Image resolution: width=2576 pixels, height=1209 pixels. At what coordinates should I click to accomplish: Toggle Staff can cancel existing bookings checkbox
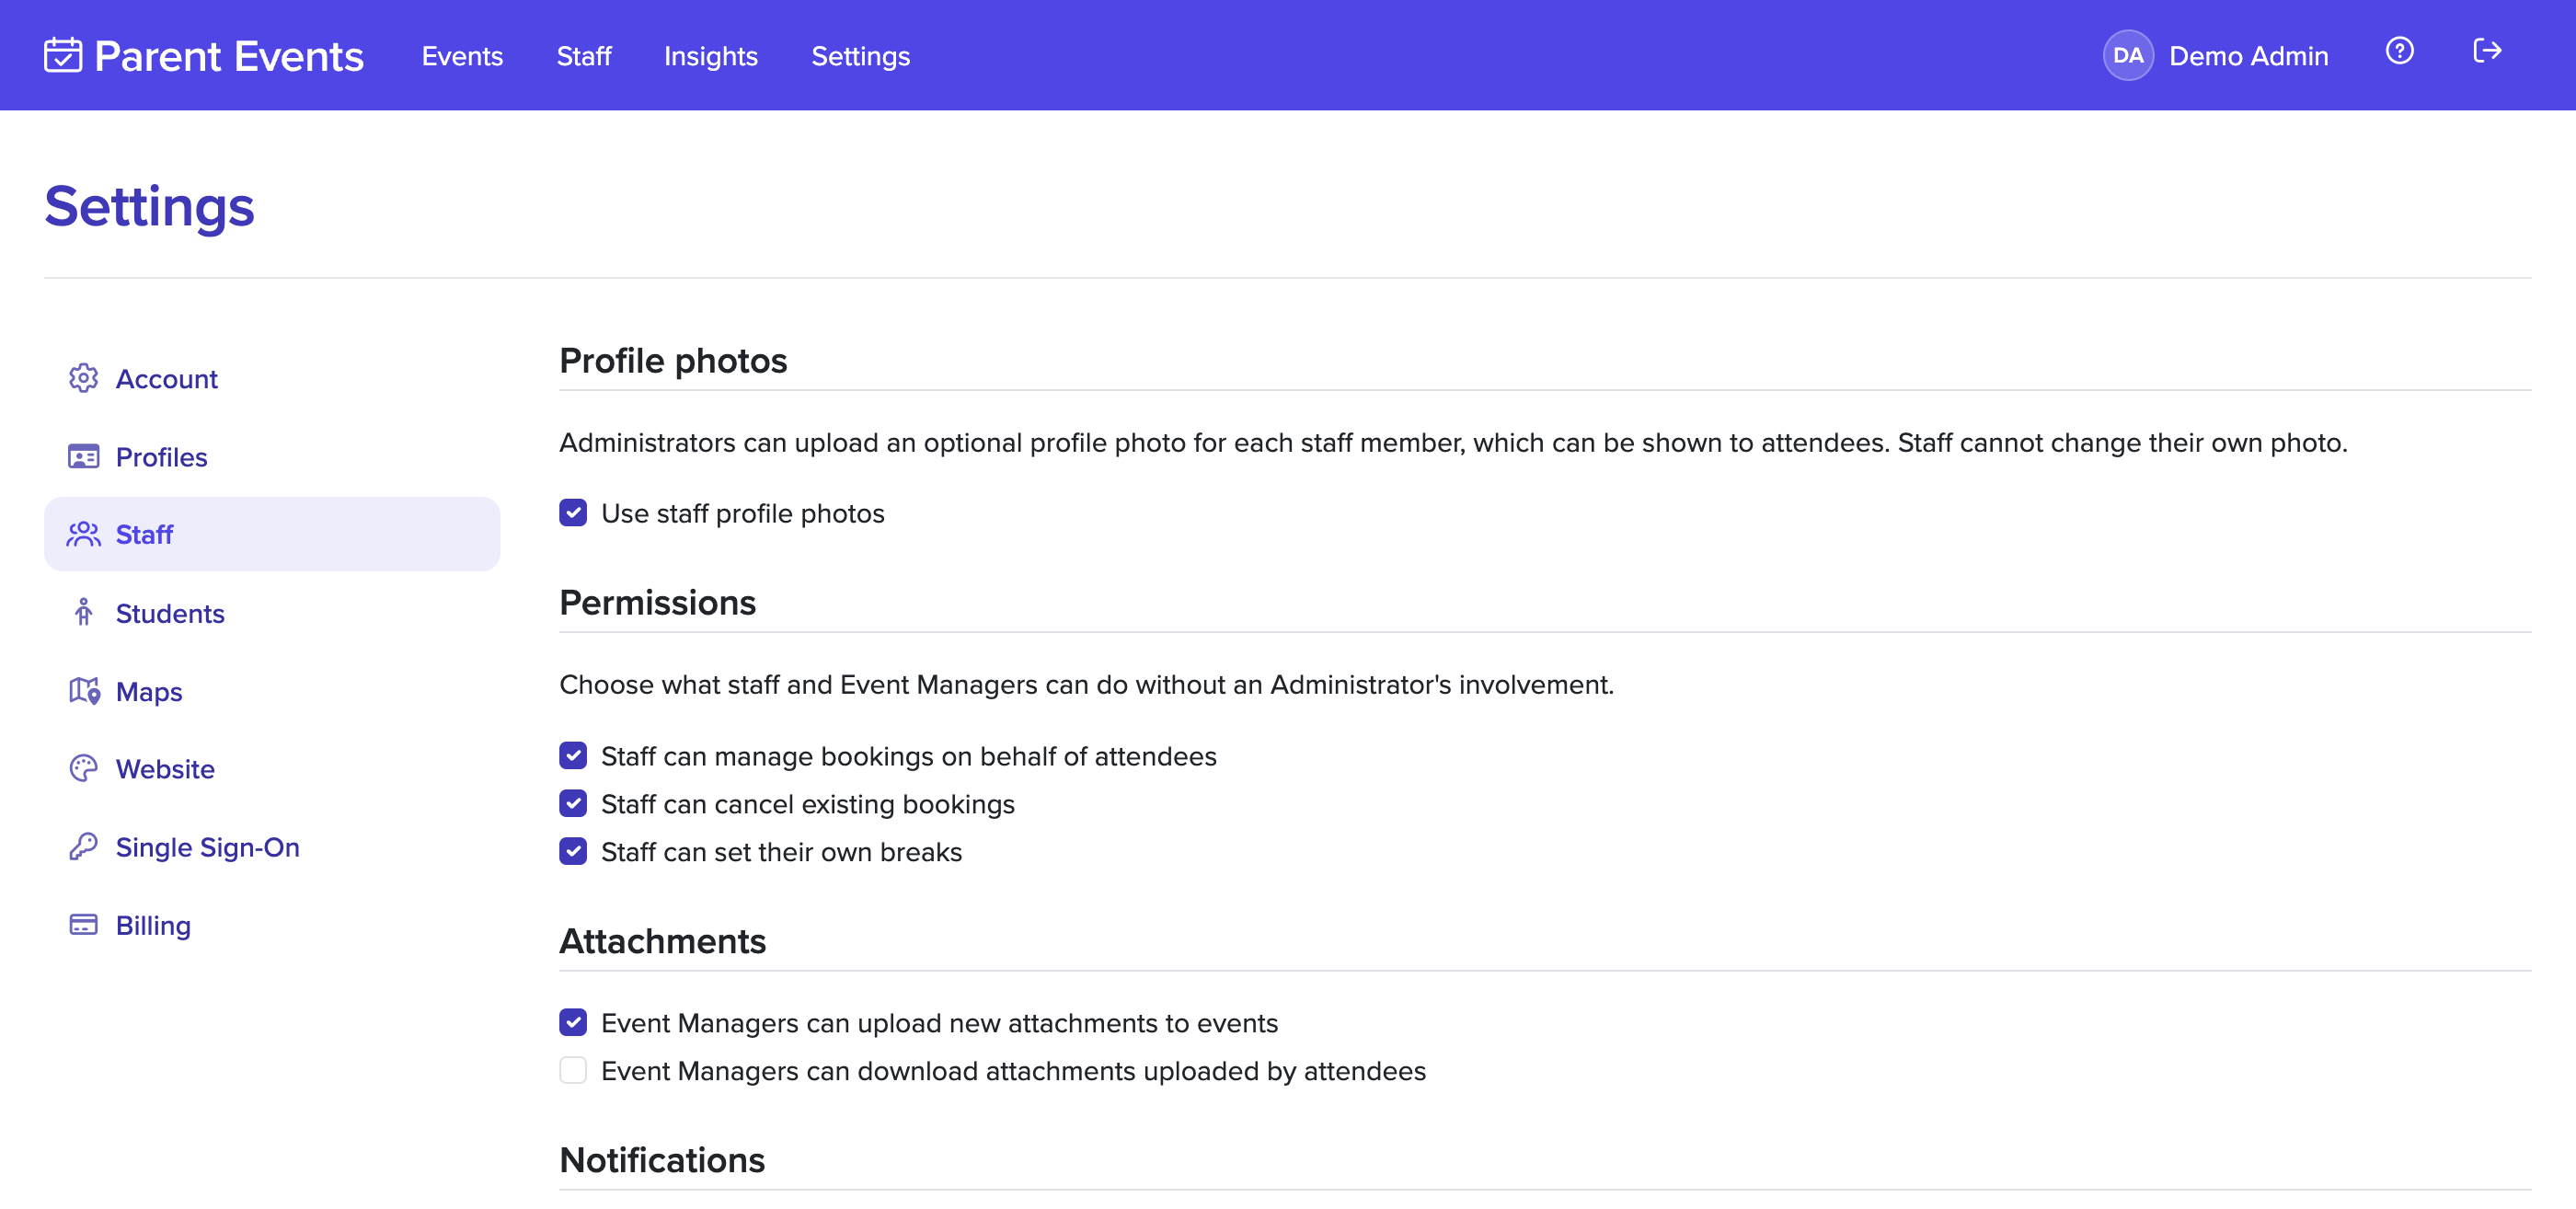point(573,804)
